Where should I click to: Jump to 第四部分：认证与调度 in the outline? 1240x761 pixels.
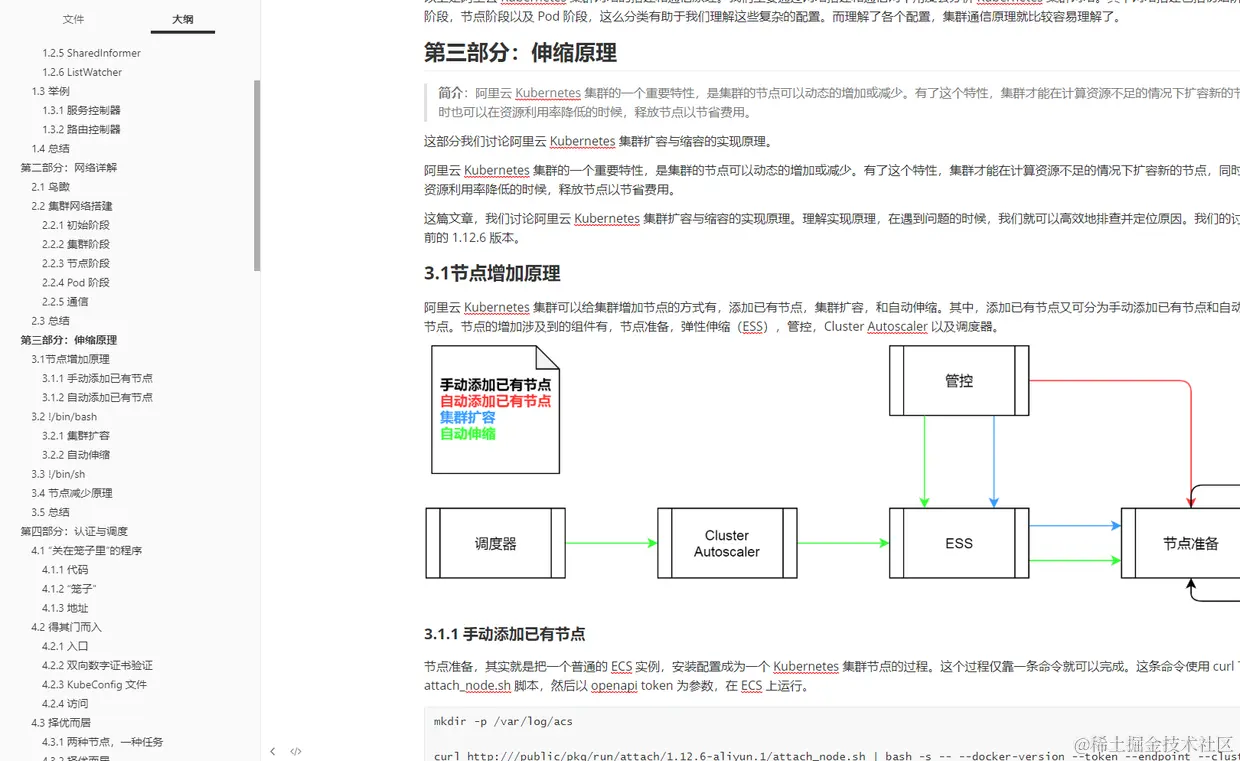(74, 531)
